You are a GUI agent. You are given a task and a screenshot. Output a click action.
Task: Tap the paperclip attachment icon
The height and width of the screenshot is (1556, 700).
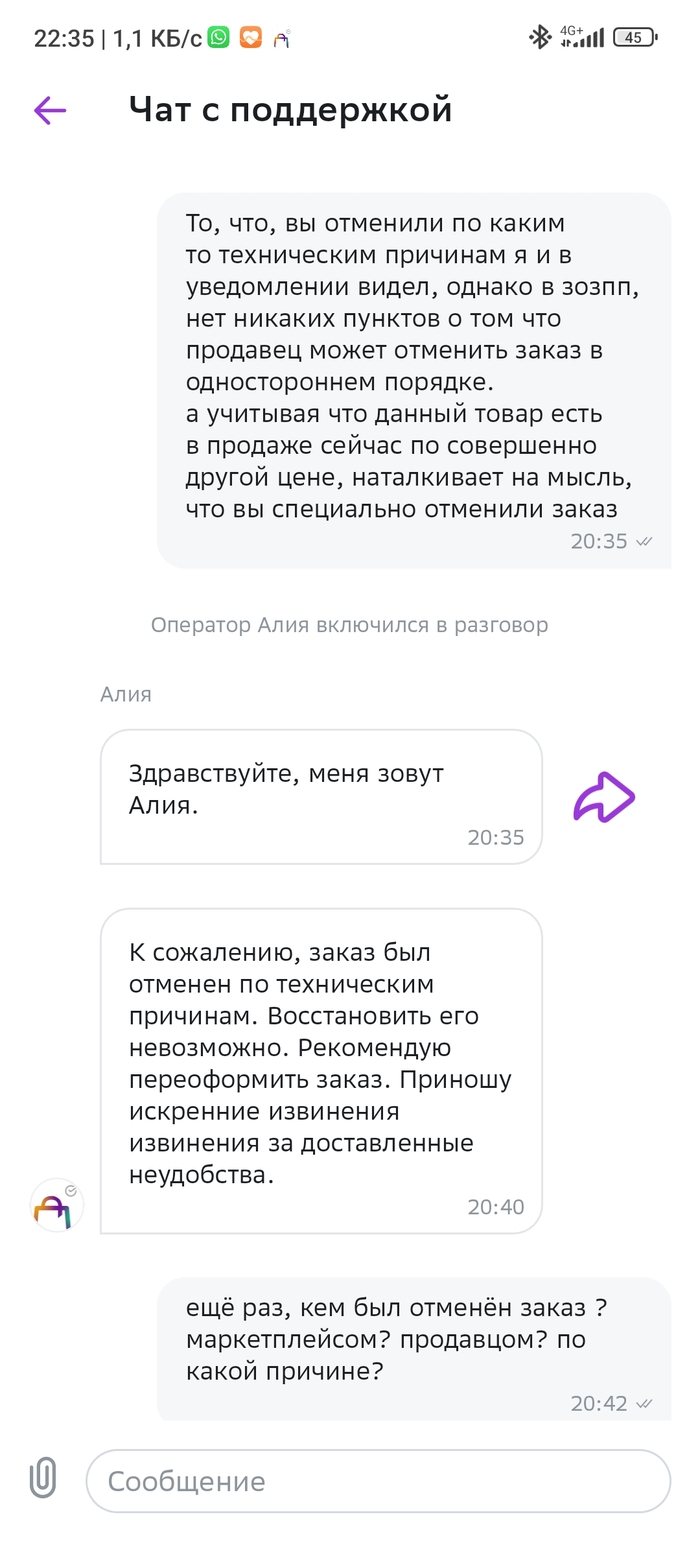tap(43, 1478)
